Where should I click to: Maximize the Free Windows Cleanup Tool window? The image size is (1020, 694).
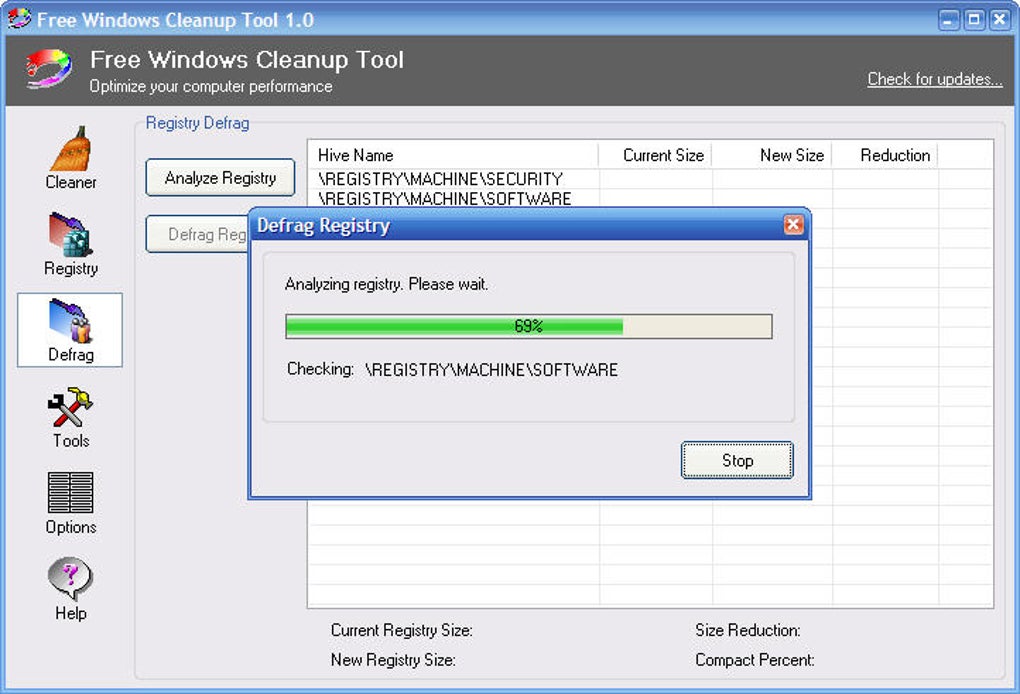(x=974, y=20)
